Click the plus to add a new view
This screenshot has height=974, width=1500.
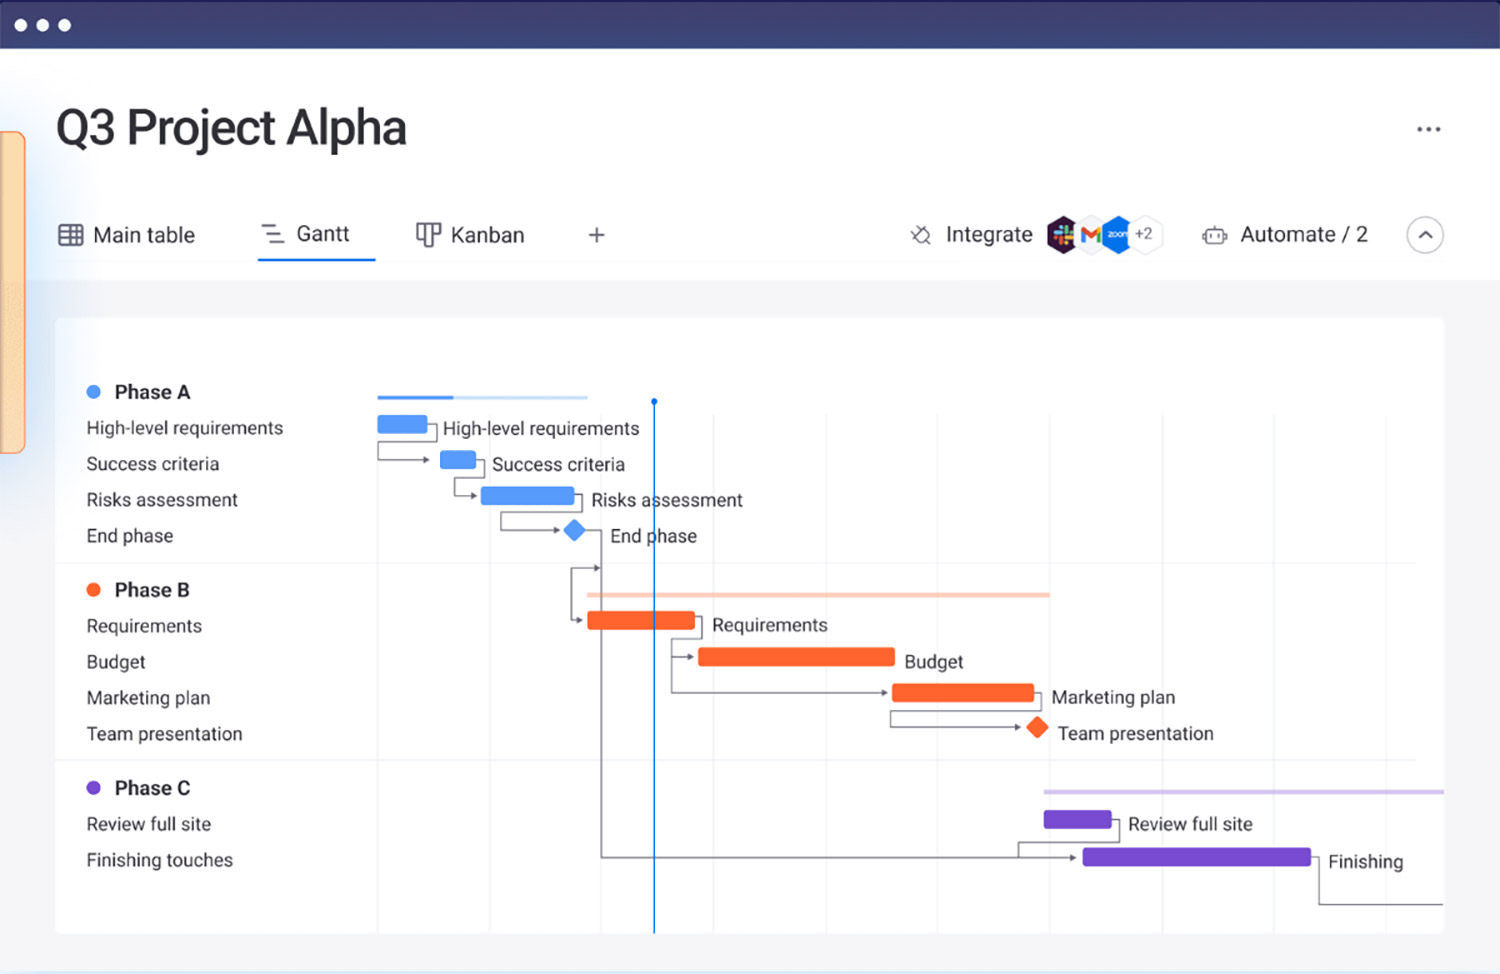coord(596,234)
